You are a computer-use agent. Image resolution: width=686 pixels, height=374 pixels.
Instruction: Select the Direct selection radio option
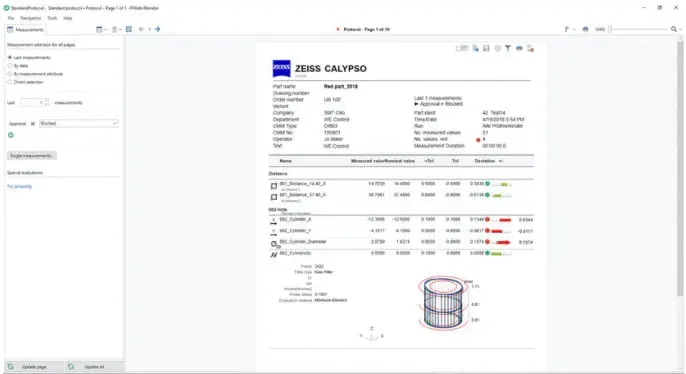click(10, 82)
